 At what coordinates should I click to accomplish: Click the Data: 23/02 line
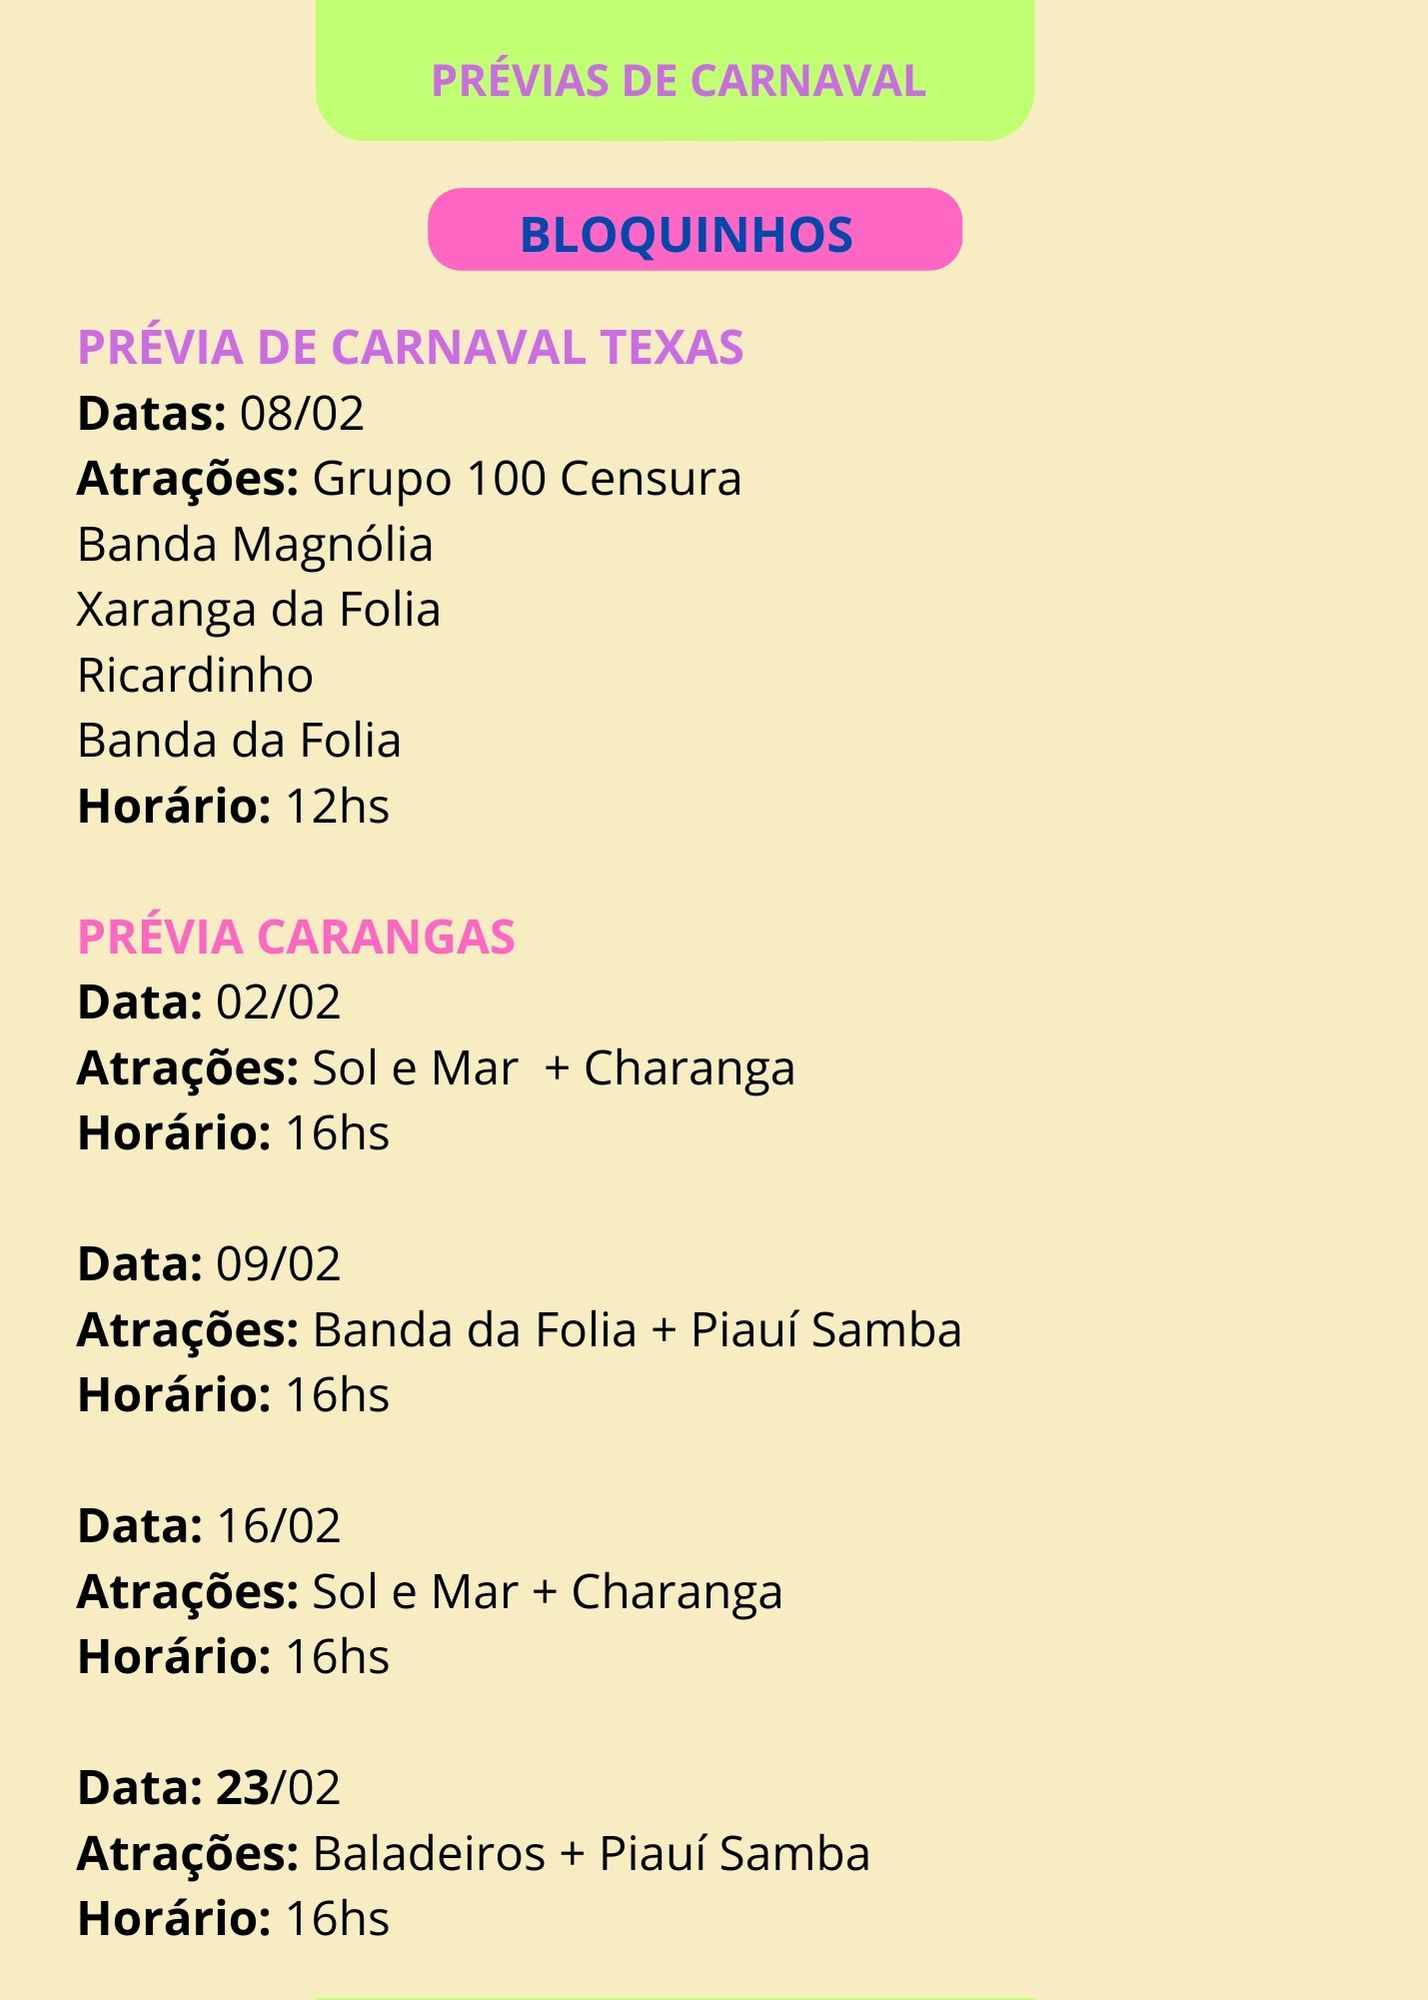(x=209, y=1788)
